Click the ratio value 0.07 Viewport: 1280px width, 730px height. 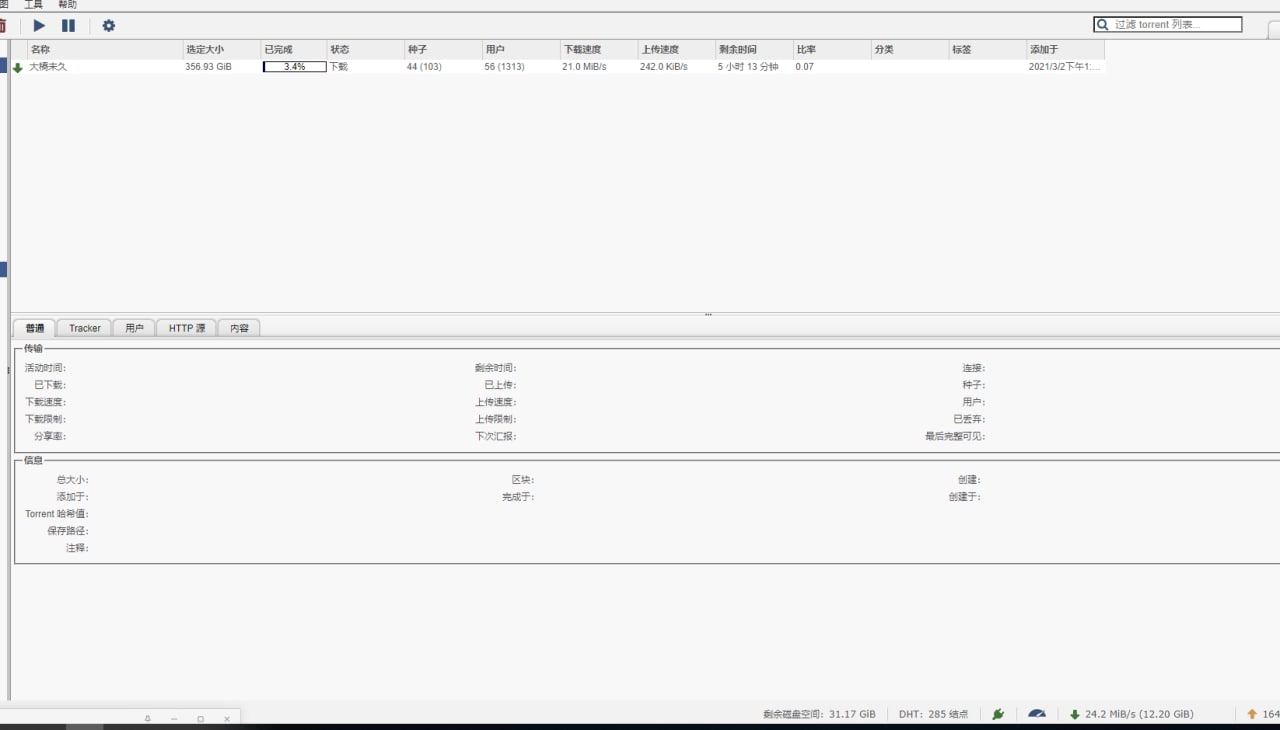(x=805, y=67)
